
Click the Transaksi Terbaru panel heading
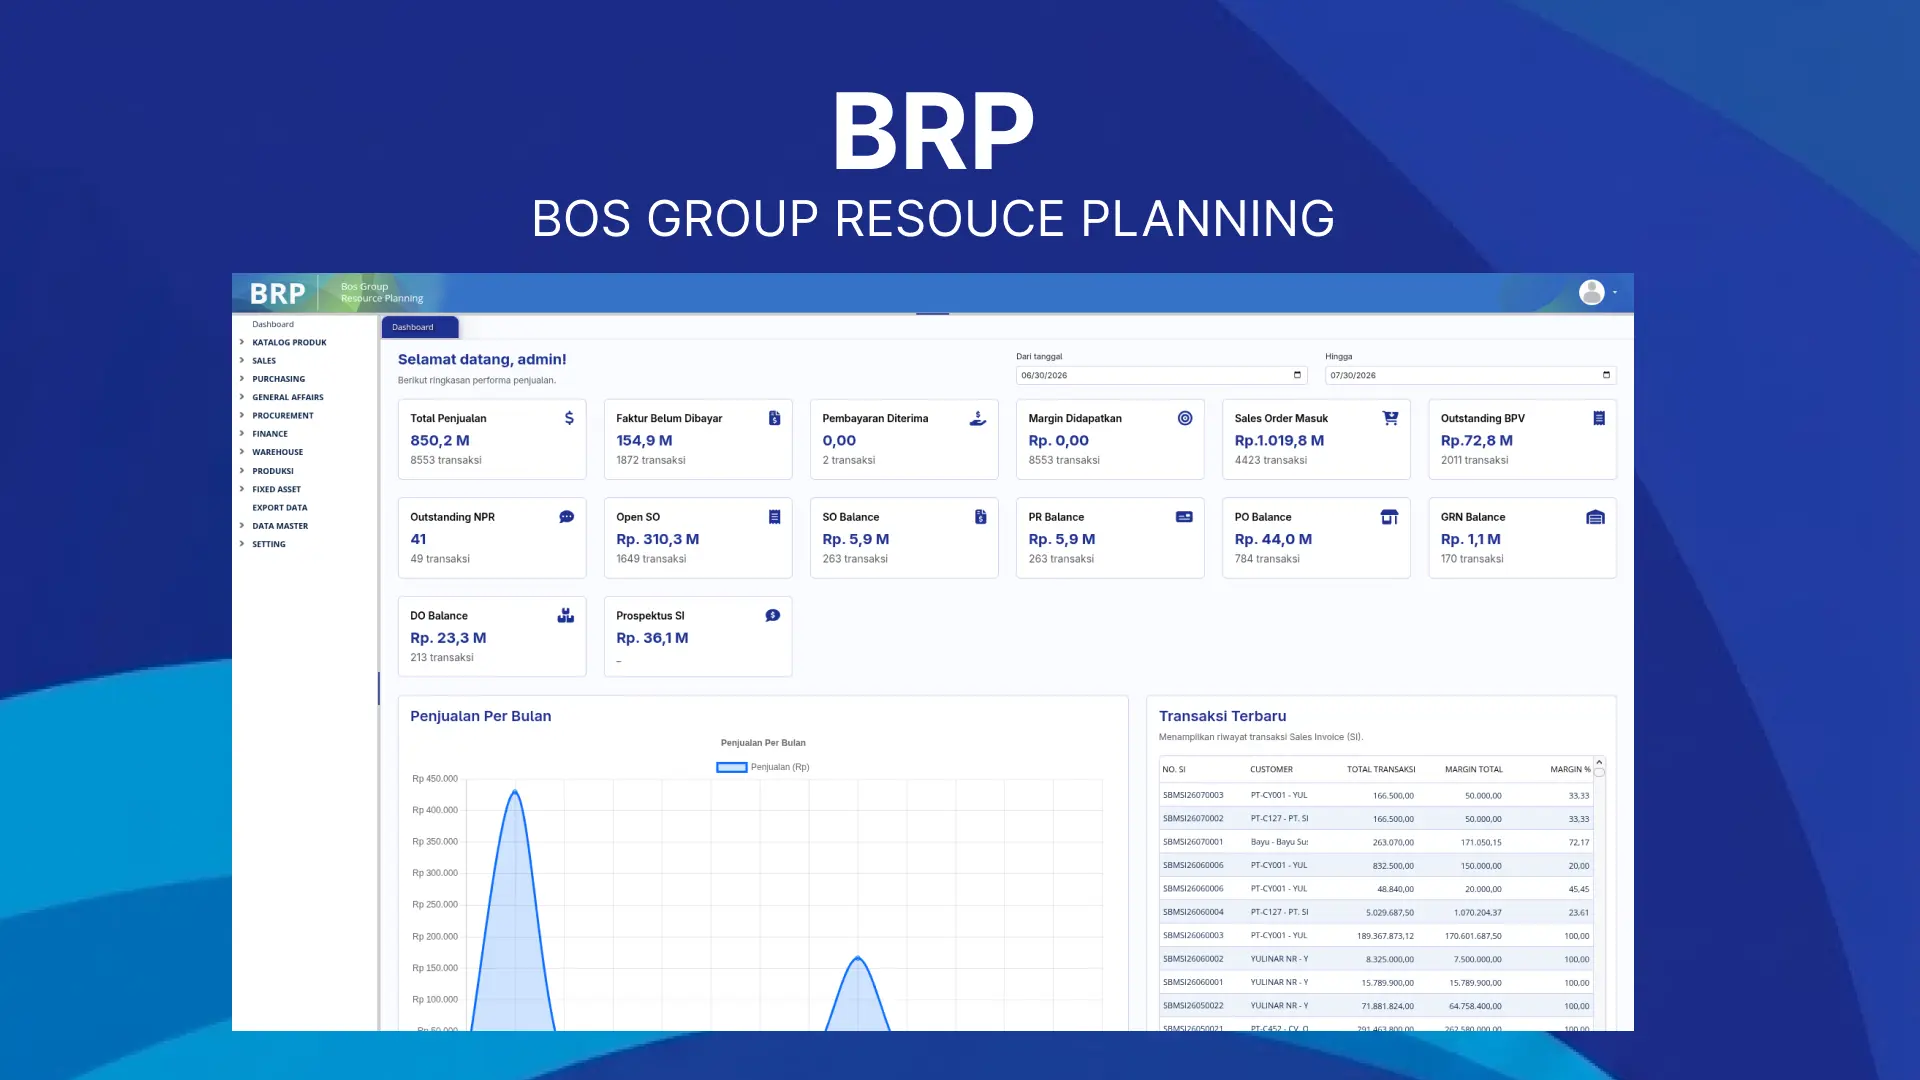[1222, 716]
